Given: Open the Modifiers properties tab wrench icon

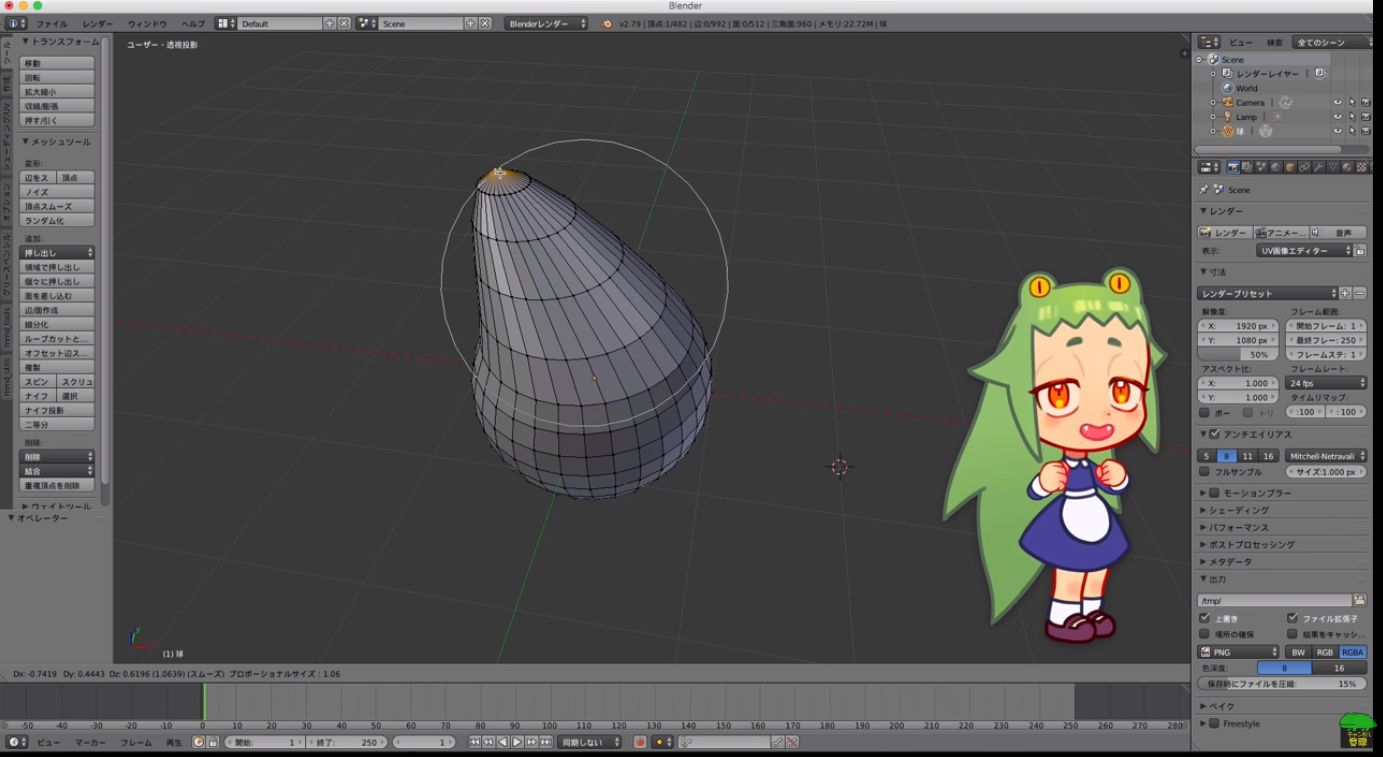Looking at the screenshot, I should [x=1318, y=167].
